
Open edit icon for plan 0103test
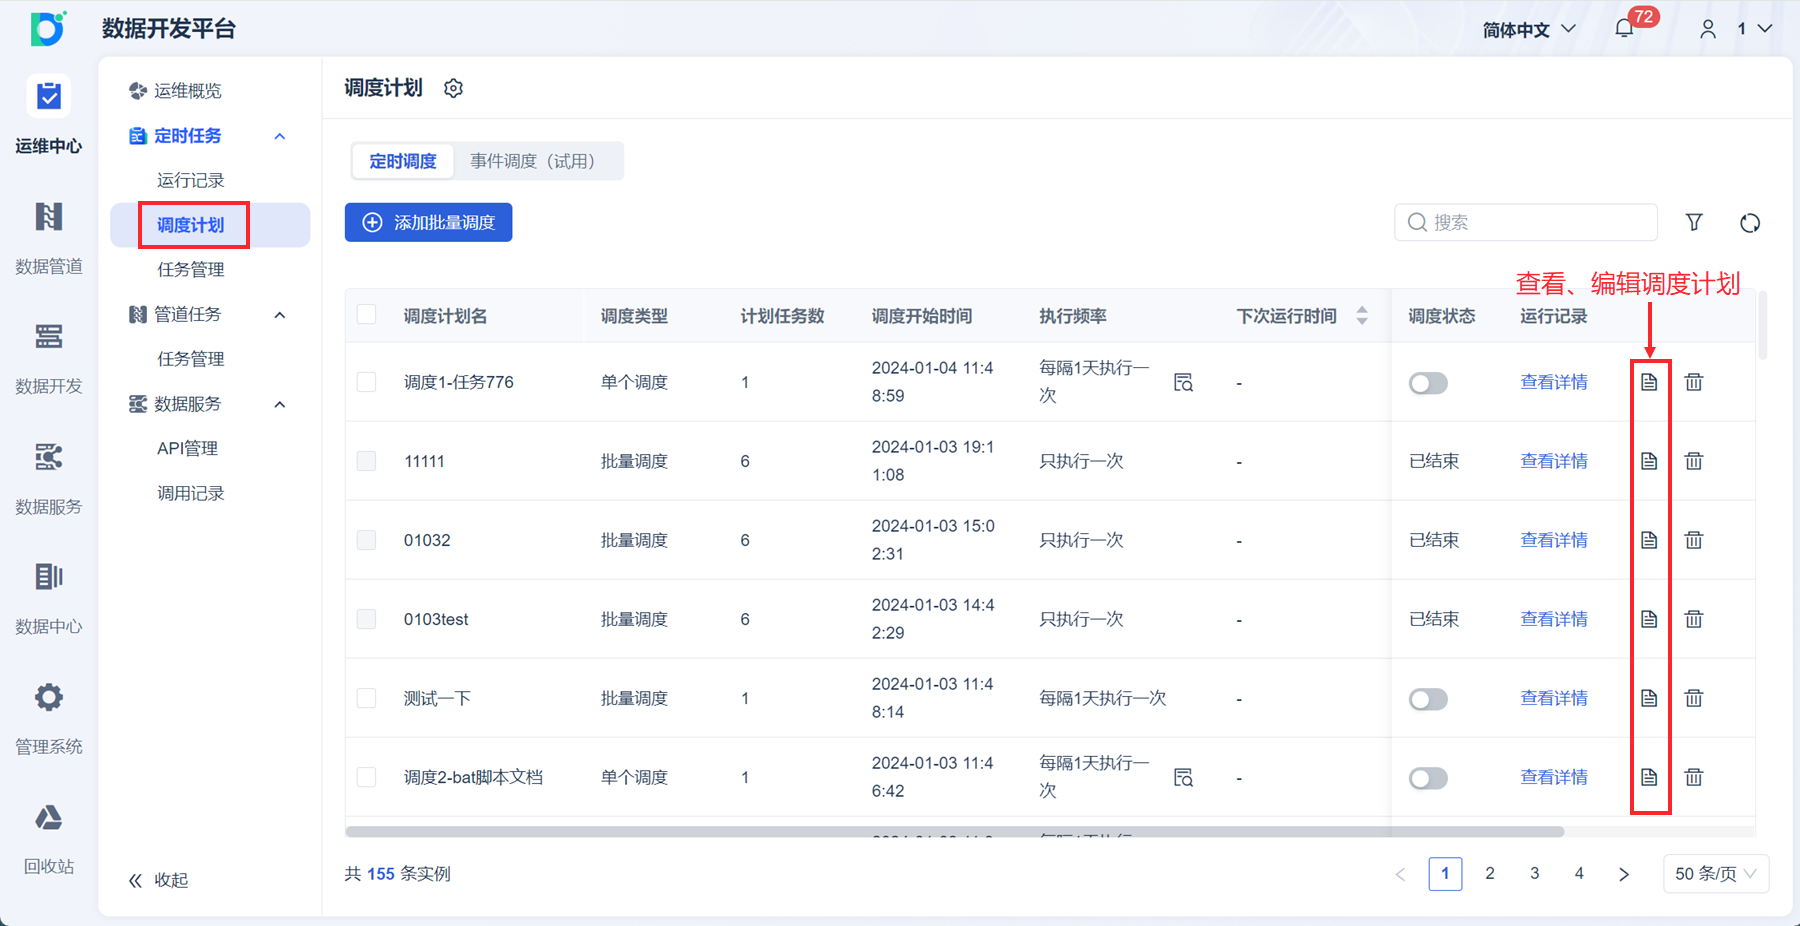coord(1649,619)
